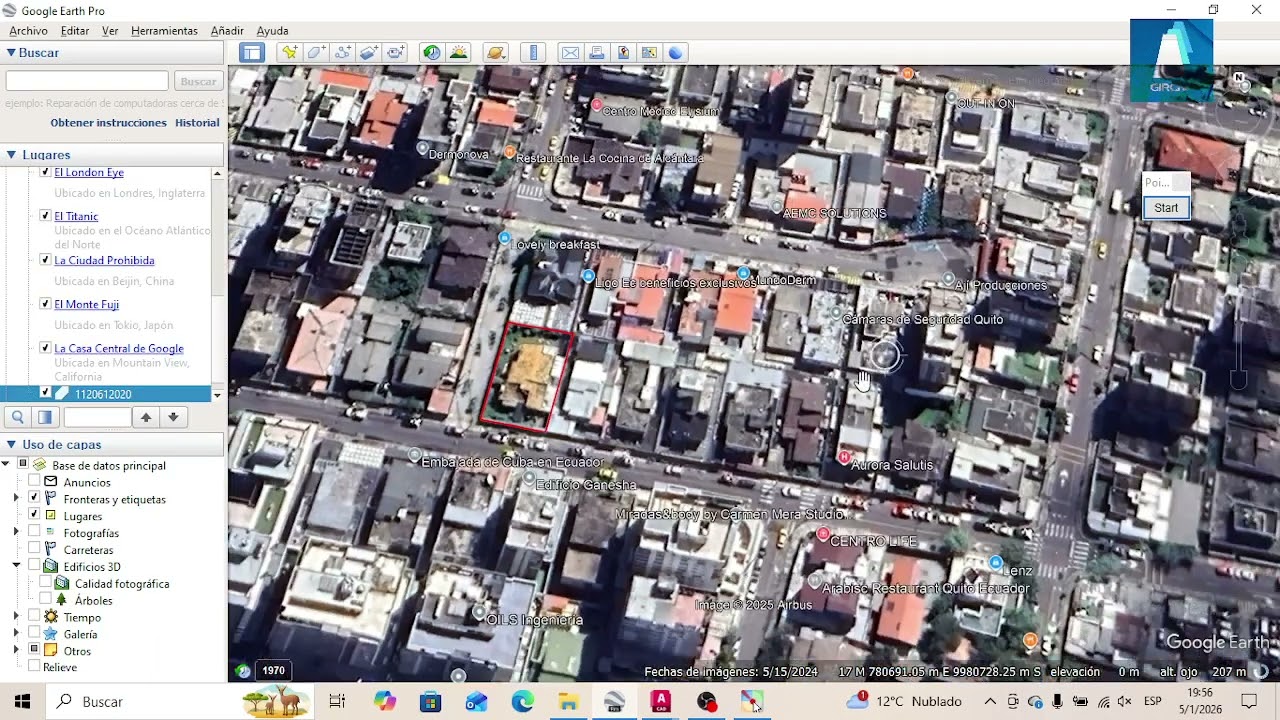Open Microsoft Store from the taskbar
The height and width of the screenshot is (720, 1280).
click(430, 702)
